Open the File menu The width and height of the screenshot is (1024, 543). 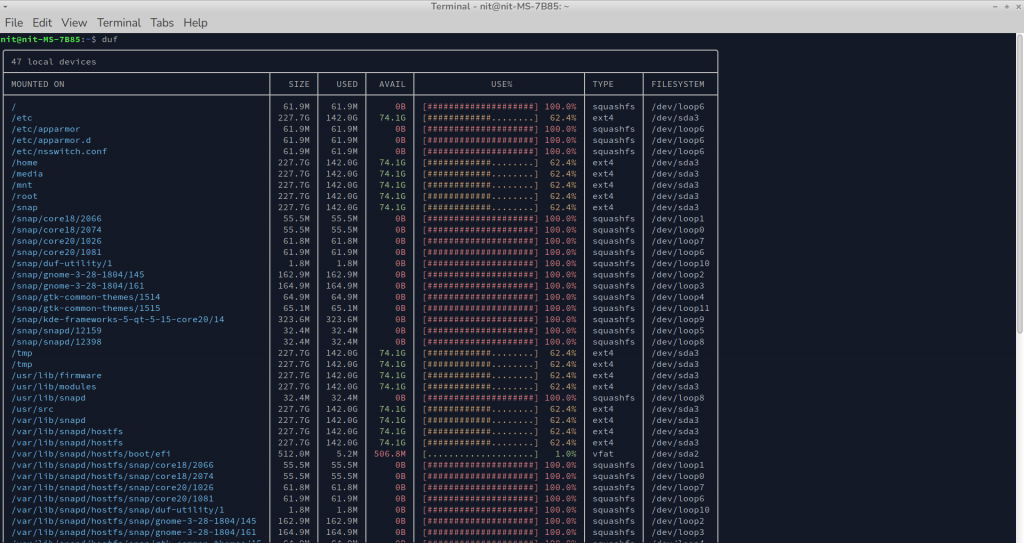[x=14, y=22]
